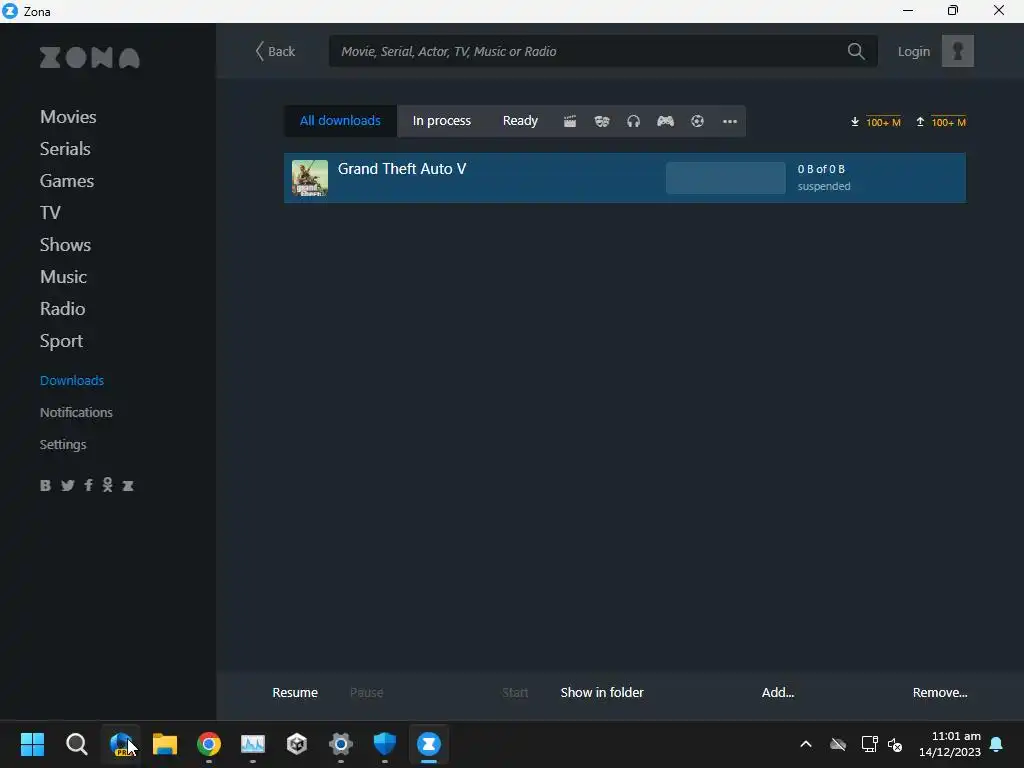
Task: Open the Zona social link icon
Action: [x=128, y=485]
